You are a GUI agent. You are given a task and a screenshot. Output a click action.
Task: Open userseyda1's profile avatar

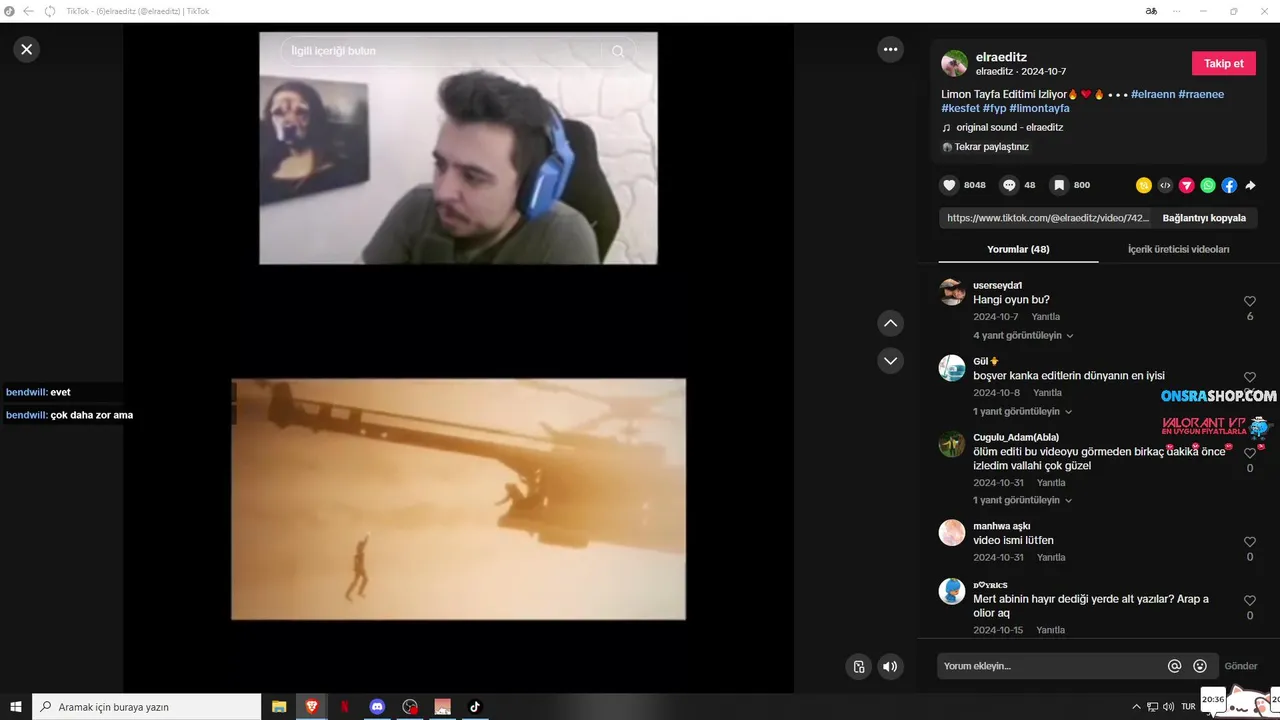(952, 292)
